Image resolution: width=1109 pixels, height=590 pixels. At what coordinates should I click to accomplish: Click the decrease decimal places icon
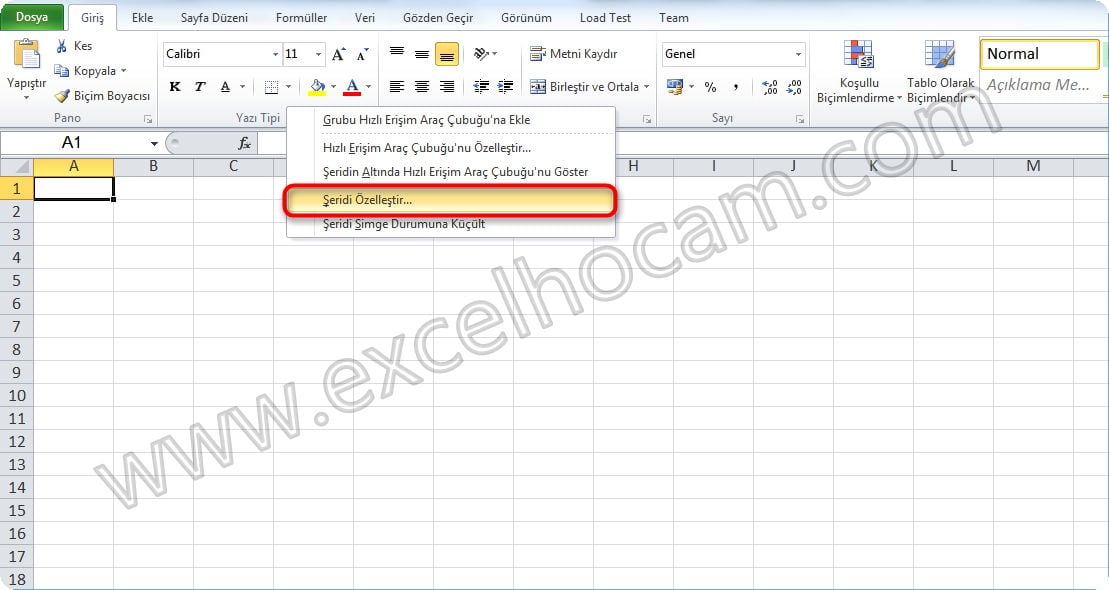794,87
